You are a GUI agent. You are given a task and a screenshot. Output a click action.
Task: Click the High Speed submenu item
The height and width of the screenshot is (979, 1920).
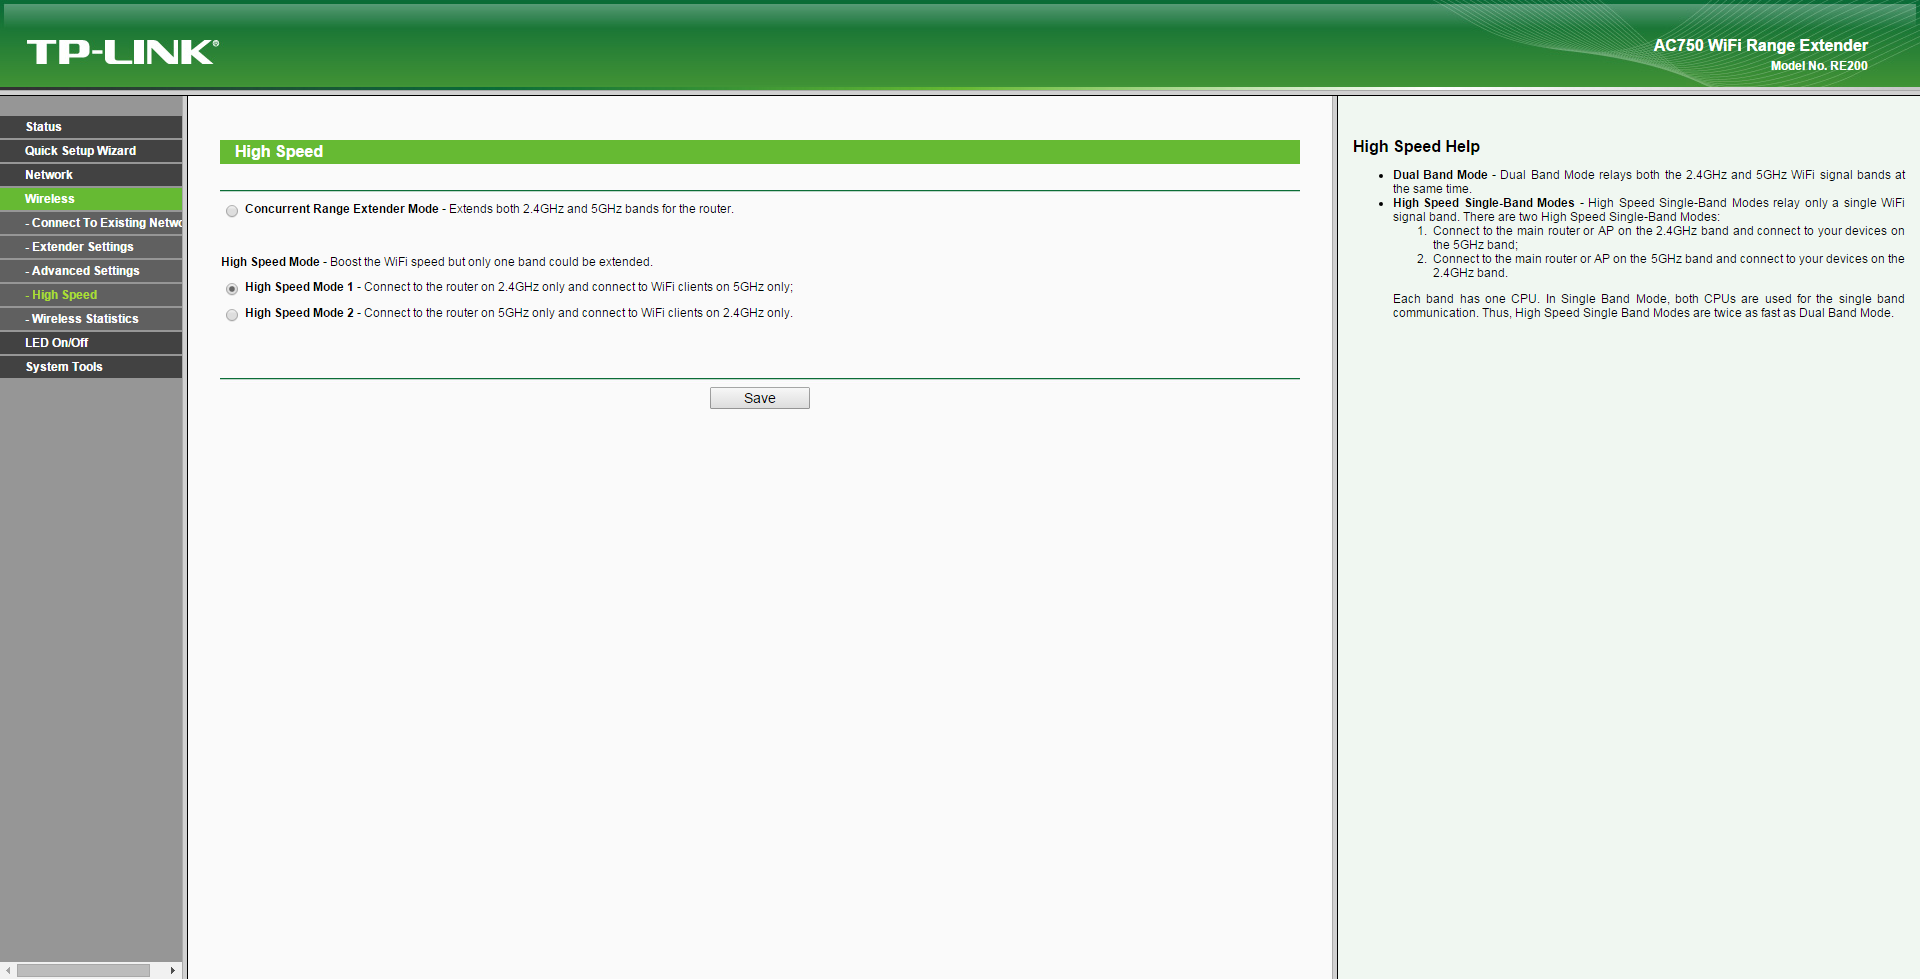pos(64,295)
